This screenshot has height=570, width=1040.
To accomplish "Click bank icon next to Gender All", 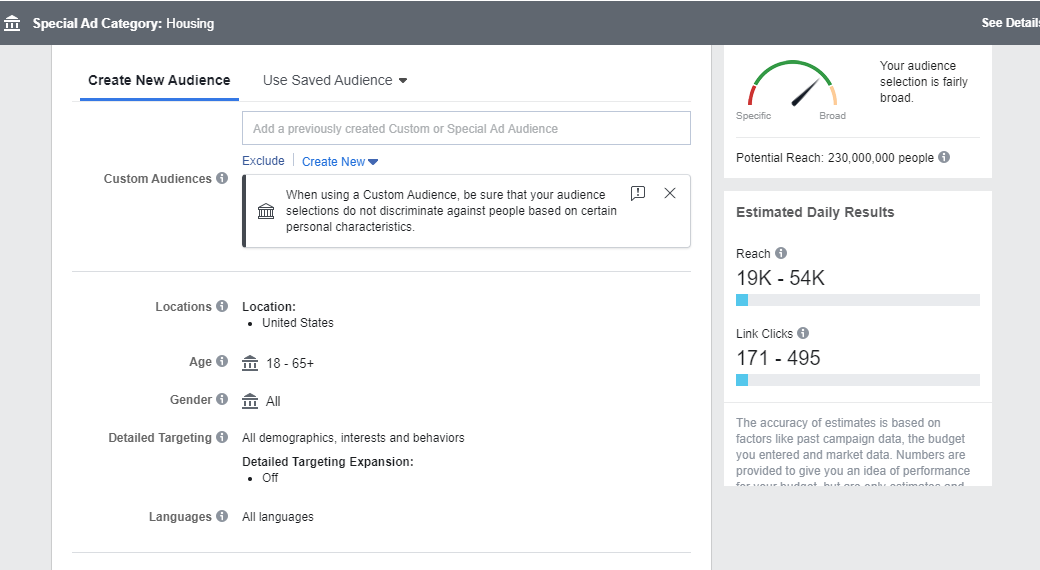I will point(250,401).
